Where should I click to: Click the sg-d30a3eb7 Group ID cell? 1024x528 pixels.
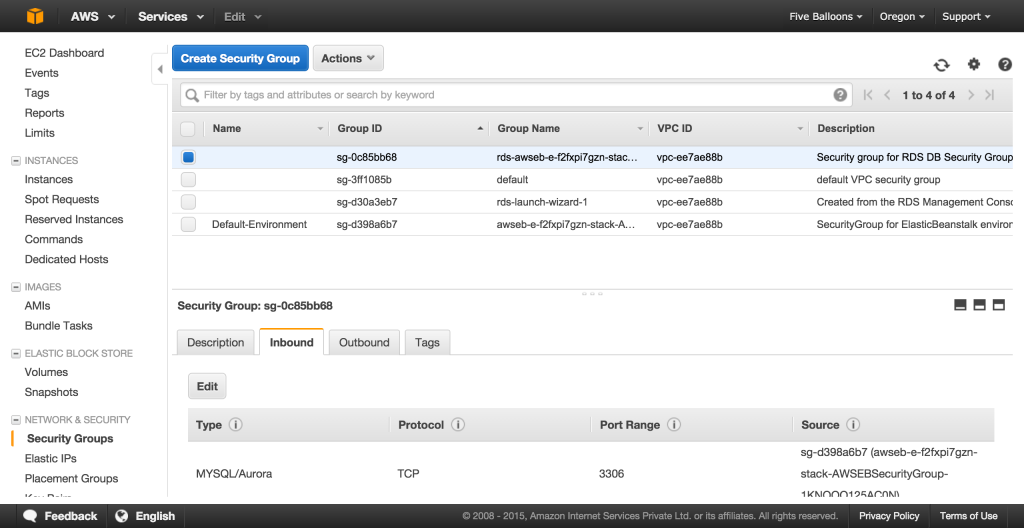point(367,202)
